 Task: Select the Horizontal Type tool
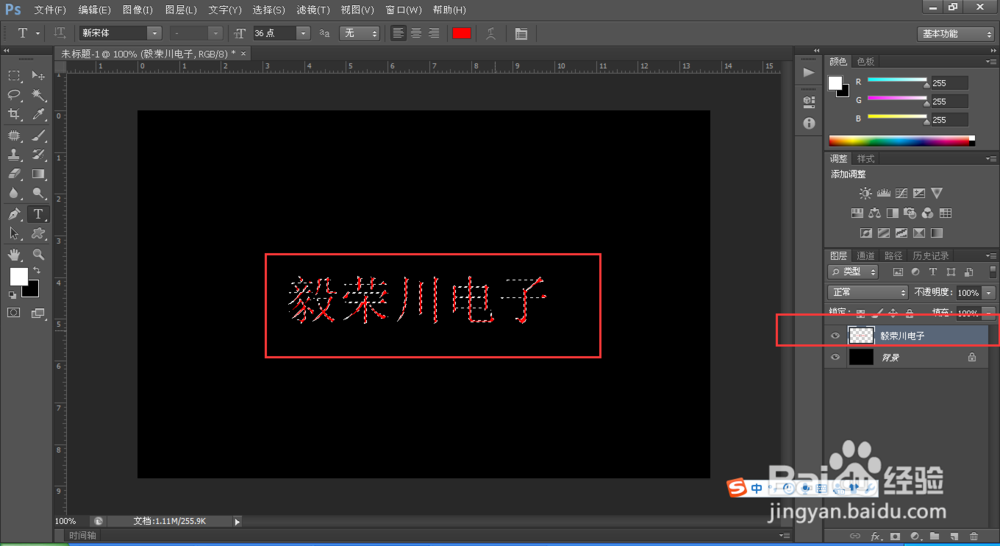pyautogui.click(x=38, y=214)
